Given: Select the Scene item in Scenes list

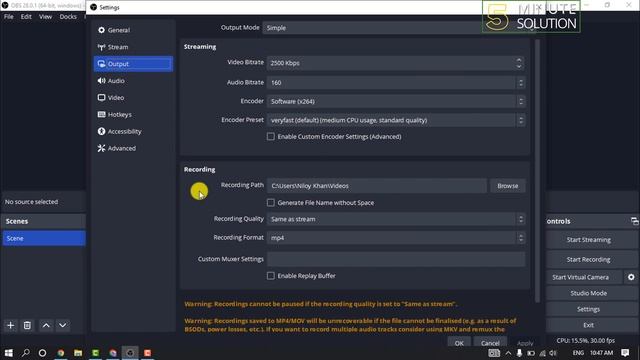Looking at the screenshot, I should tap(44, 238).
